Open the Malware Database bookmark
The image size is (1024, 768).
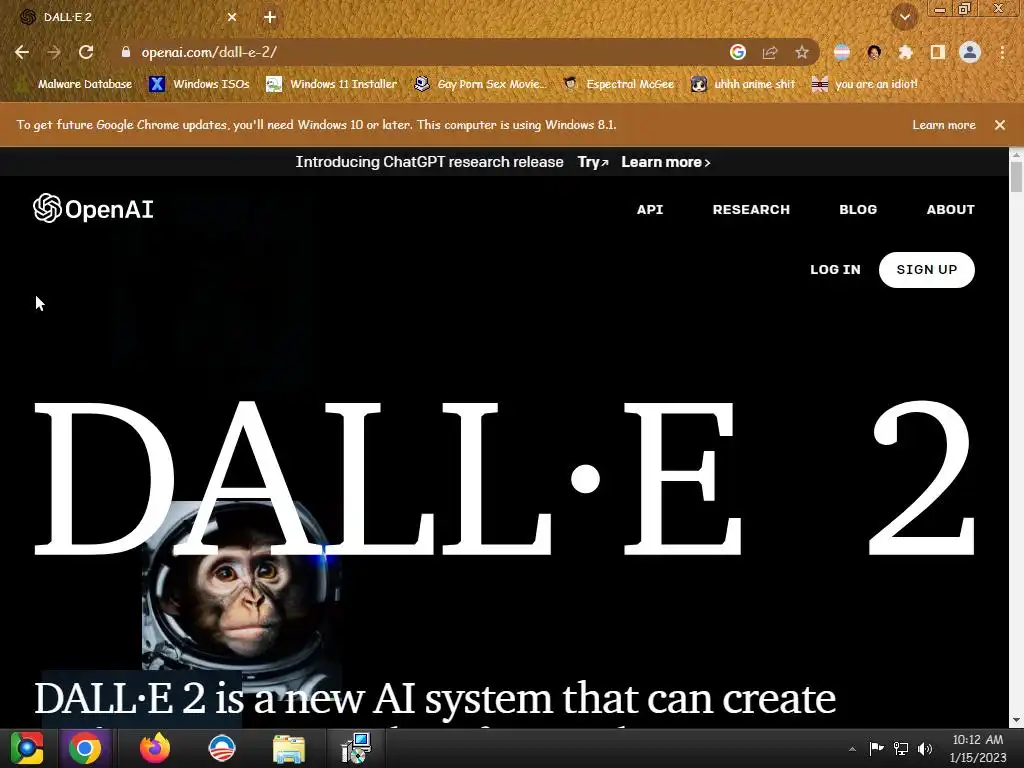click(76, 84)
